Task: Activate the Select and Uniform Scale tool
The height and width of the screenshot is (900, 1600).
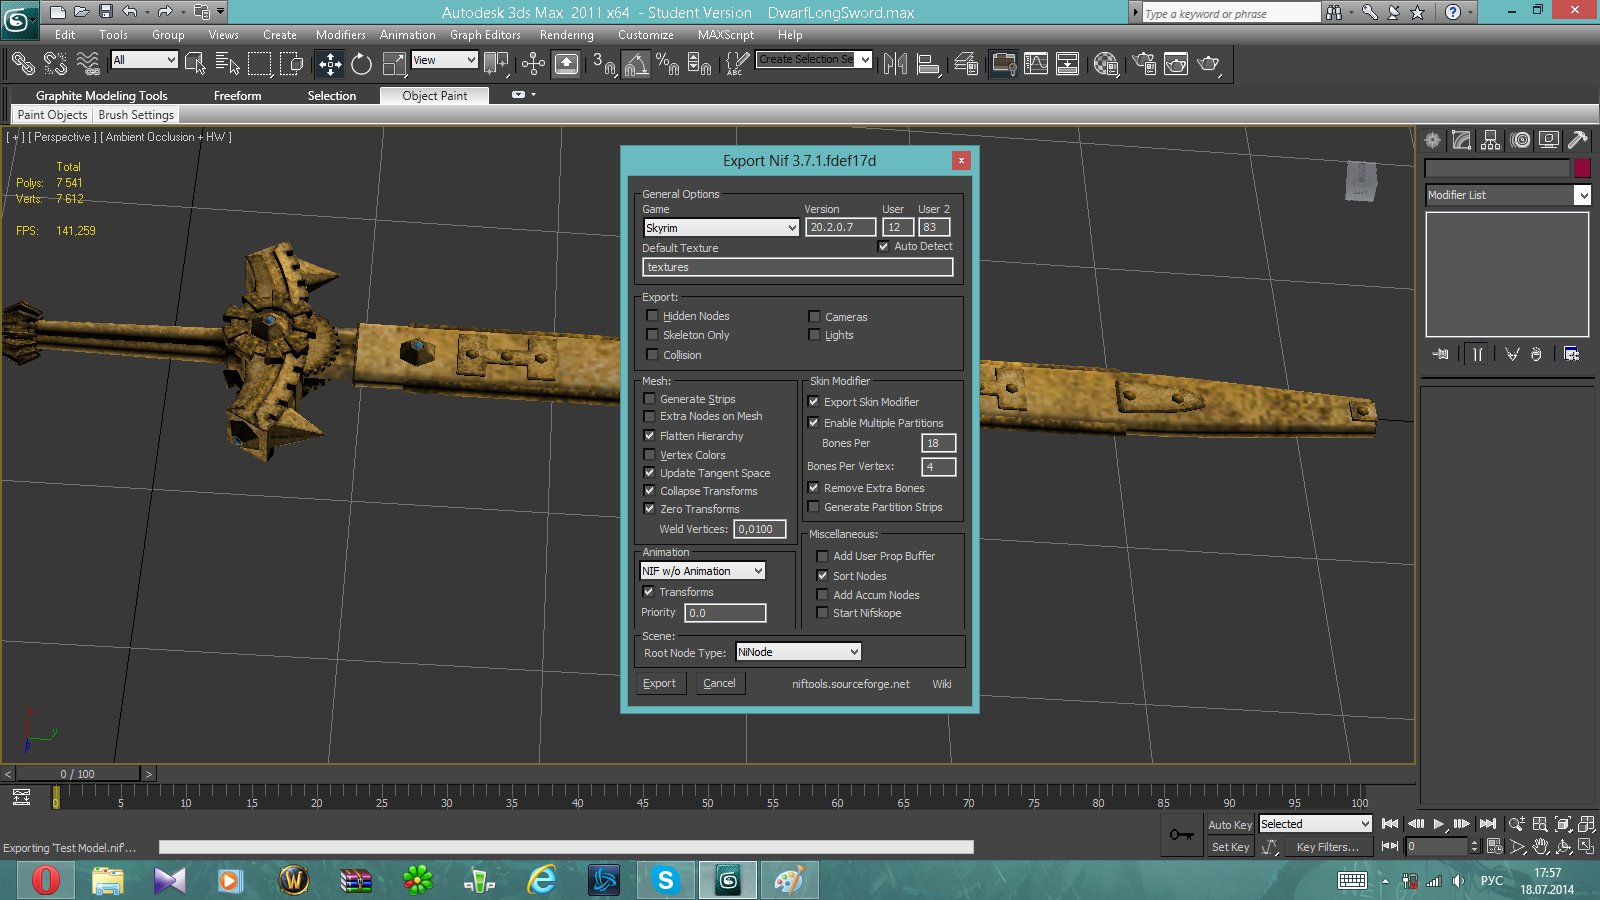Action: click(x=394, y=64)
